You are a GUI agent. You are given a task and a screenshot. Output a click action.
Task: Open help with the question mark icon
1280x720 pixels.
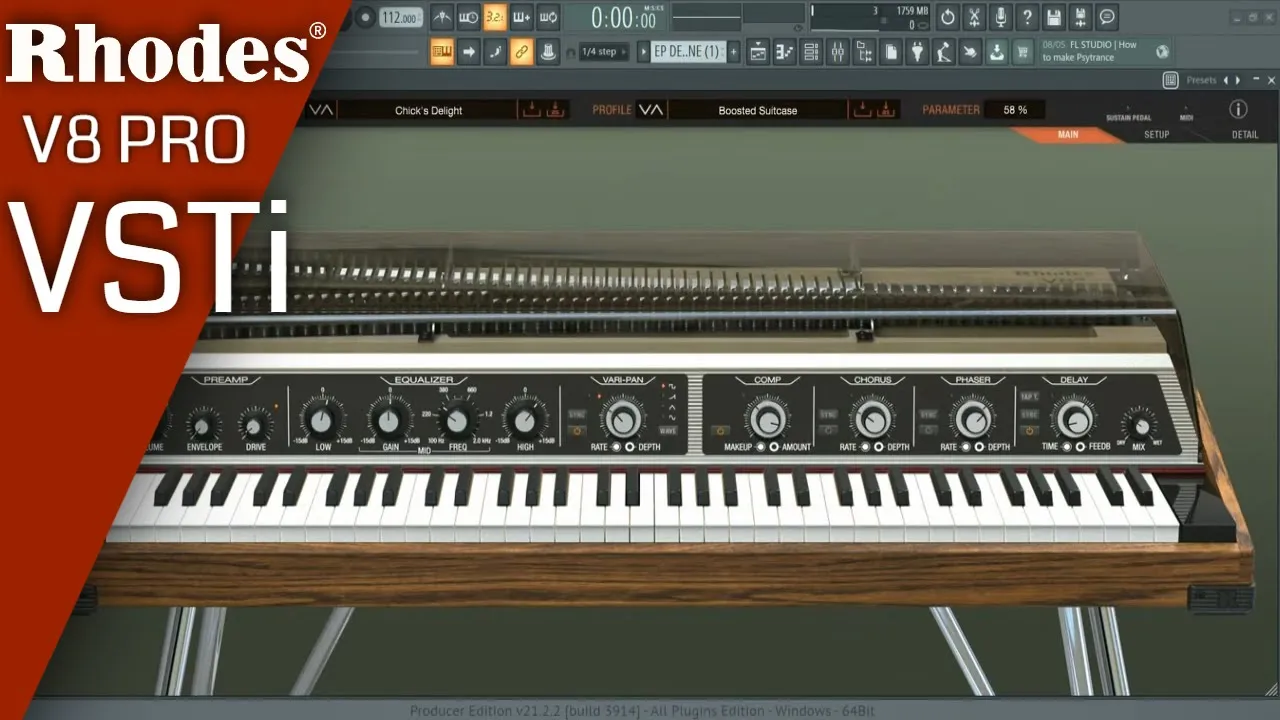click(x=1027, y=17)
